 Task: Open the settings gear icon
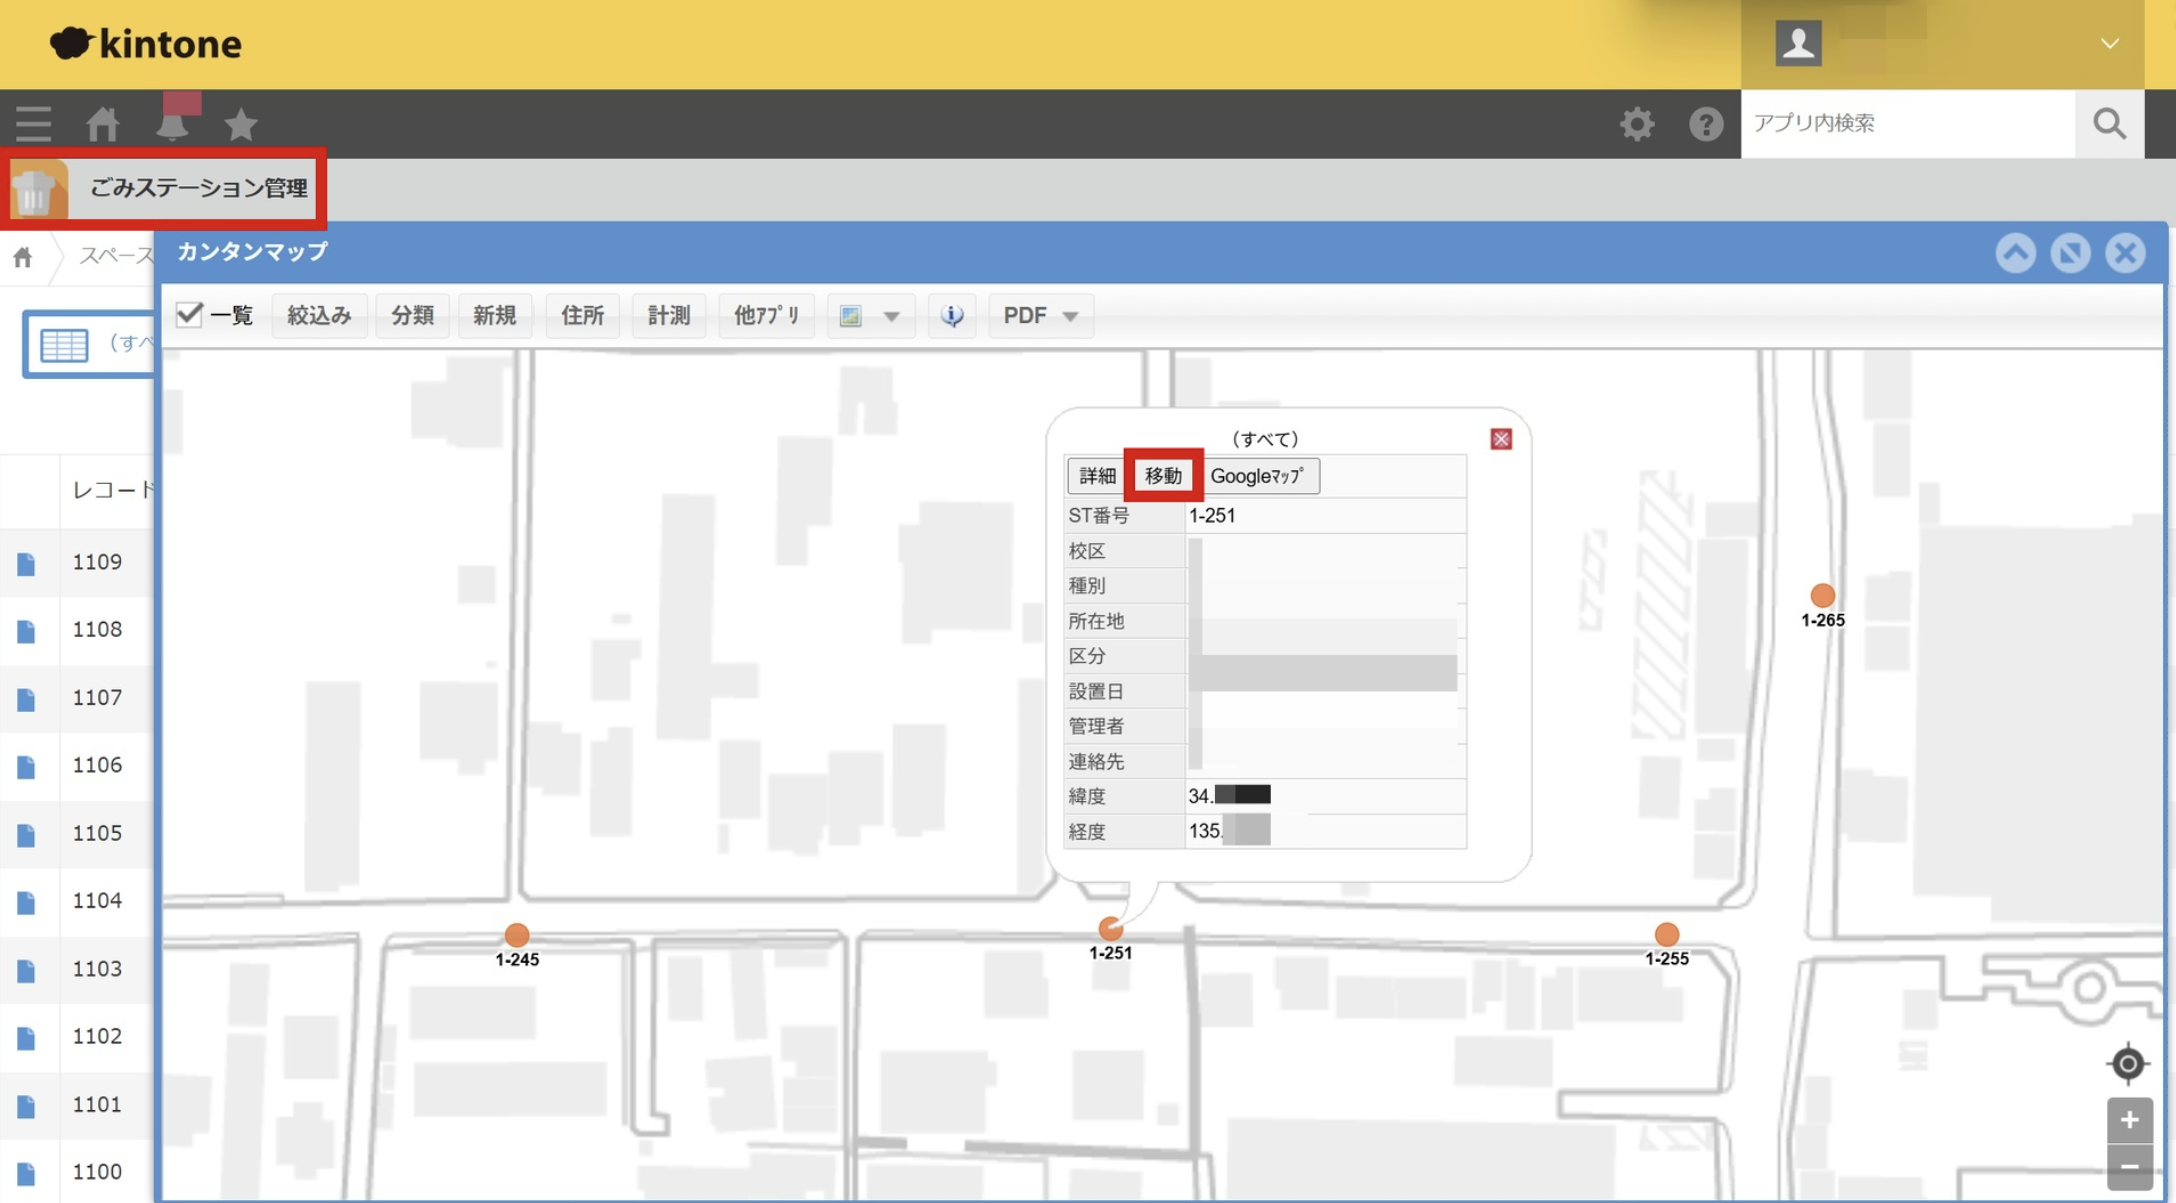coord(1637,124)
